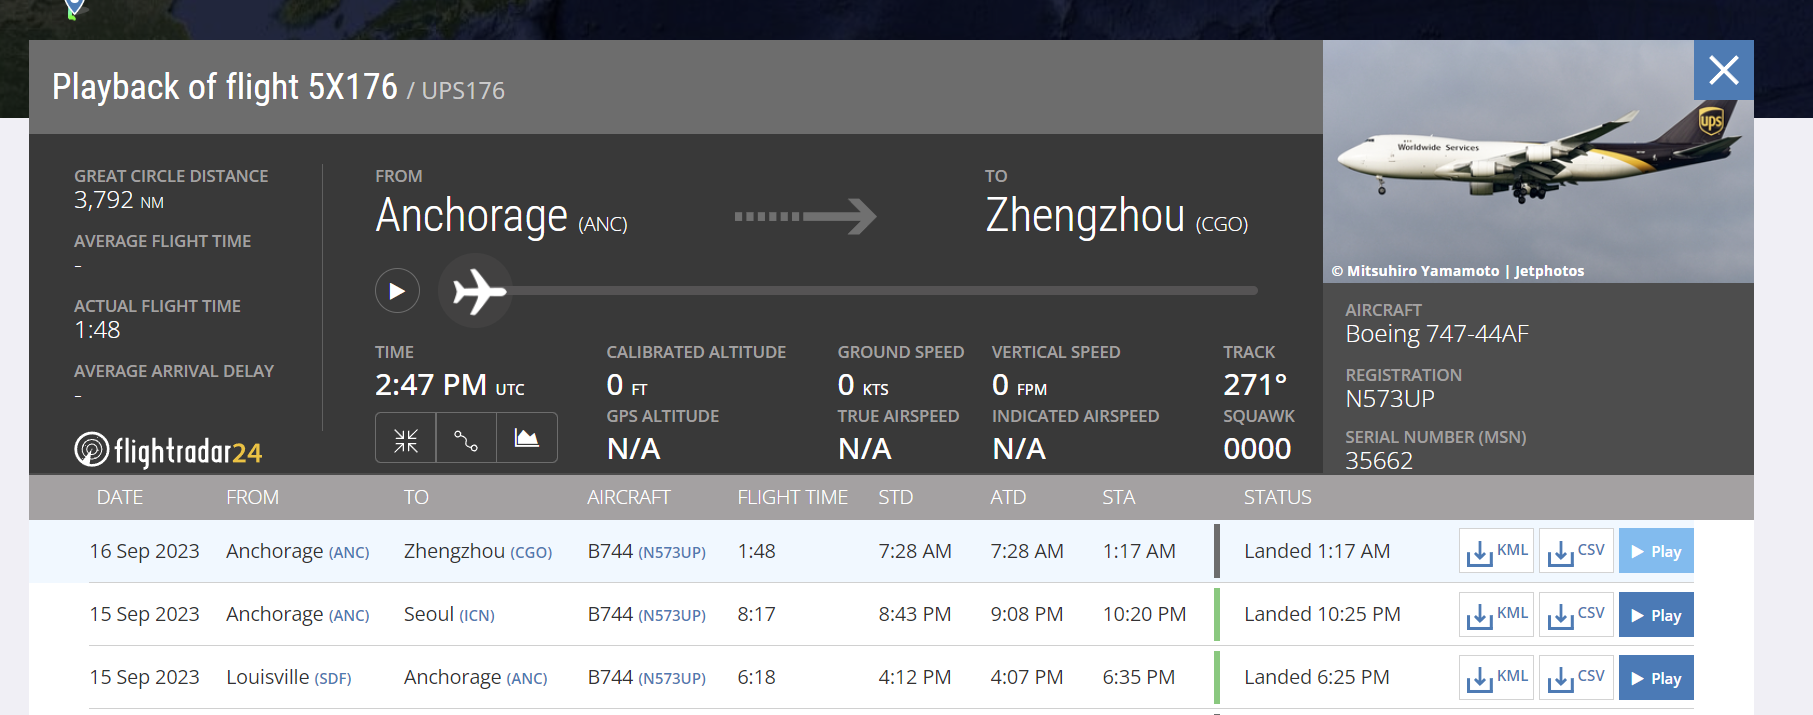The image size is (1813, 715).
Task: Download CSV for the Louisville flight
Action: (1576, 678)
